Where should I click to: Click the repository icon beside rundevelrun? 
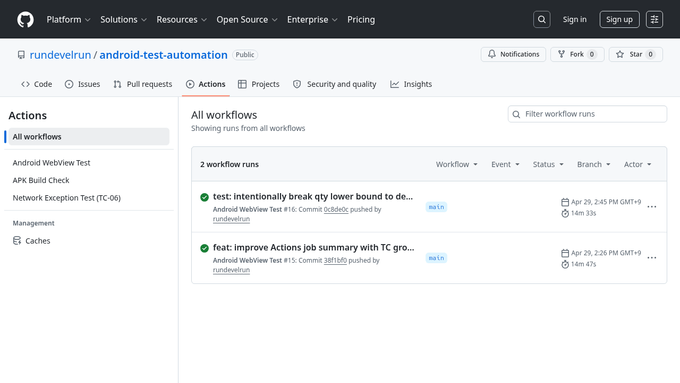click(x=21, y=55)
